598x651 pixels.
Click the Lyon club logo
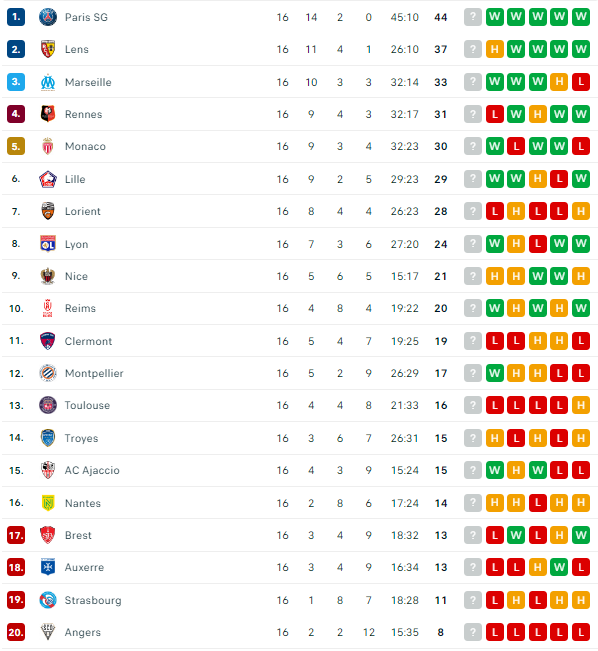[48, 244]
